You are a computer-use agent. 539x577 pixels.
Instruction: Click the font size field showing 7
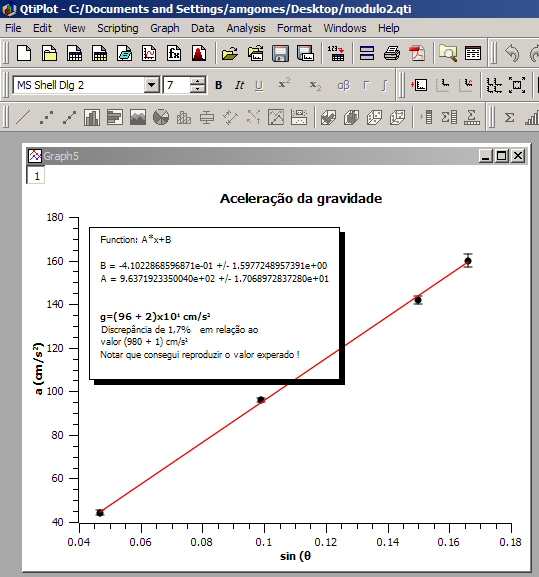click(x=177, y=85)
